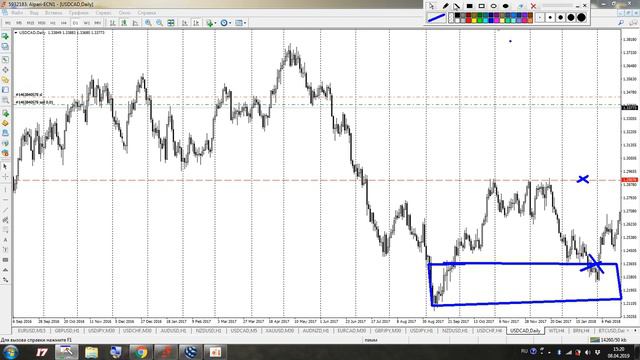The height and width of the screenshot is (360, 640).
Task: Open the Графики menu
Action: [78, 13]
